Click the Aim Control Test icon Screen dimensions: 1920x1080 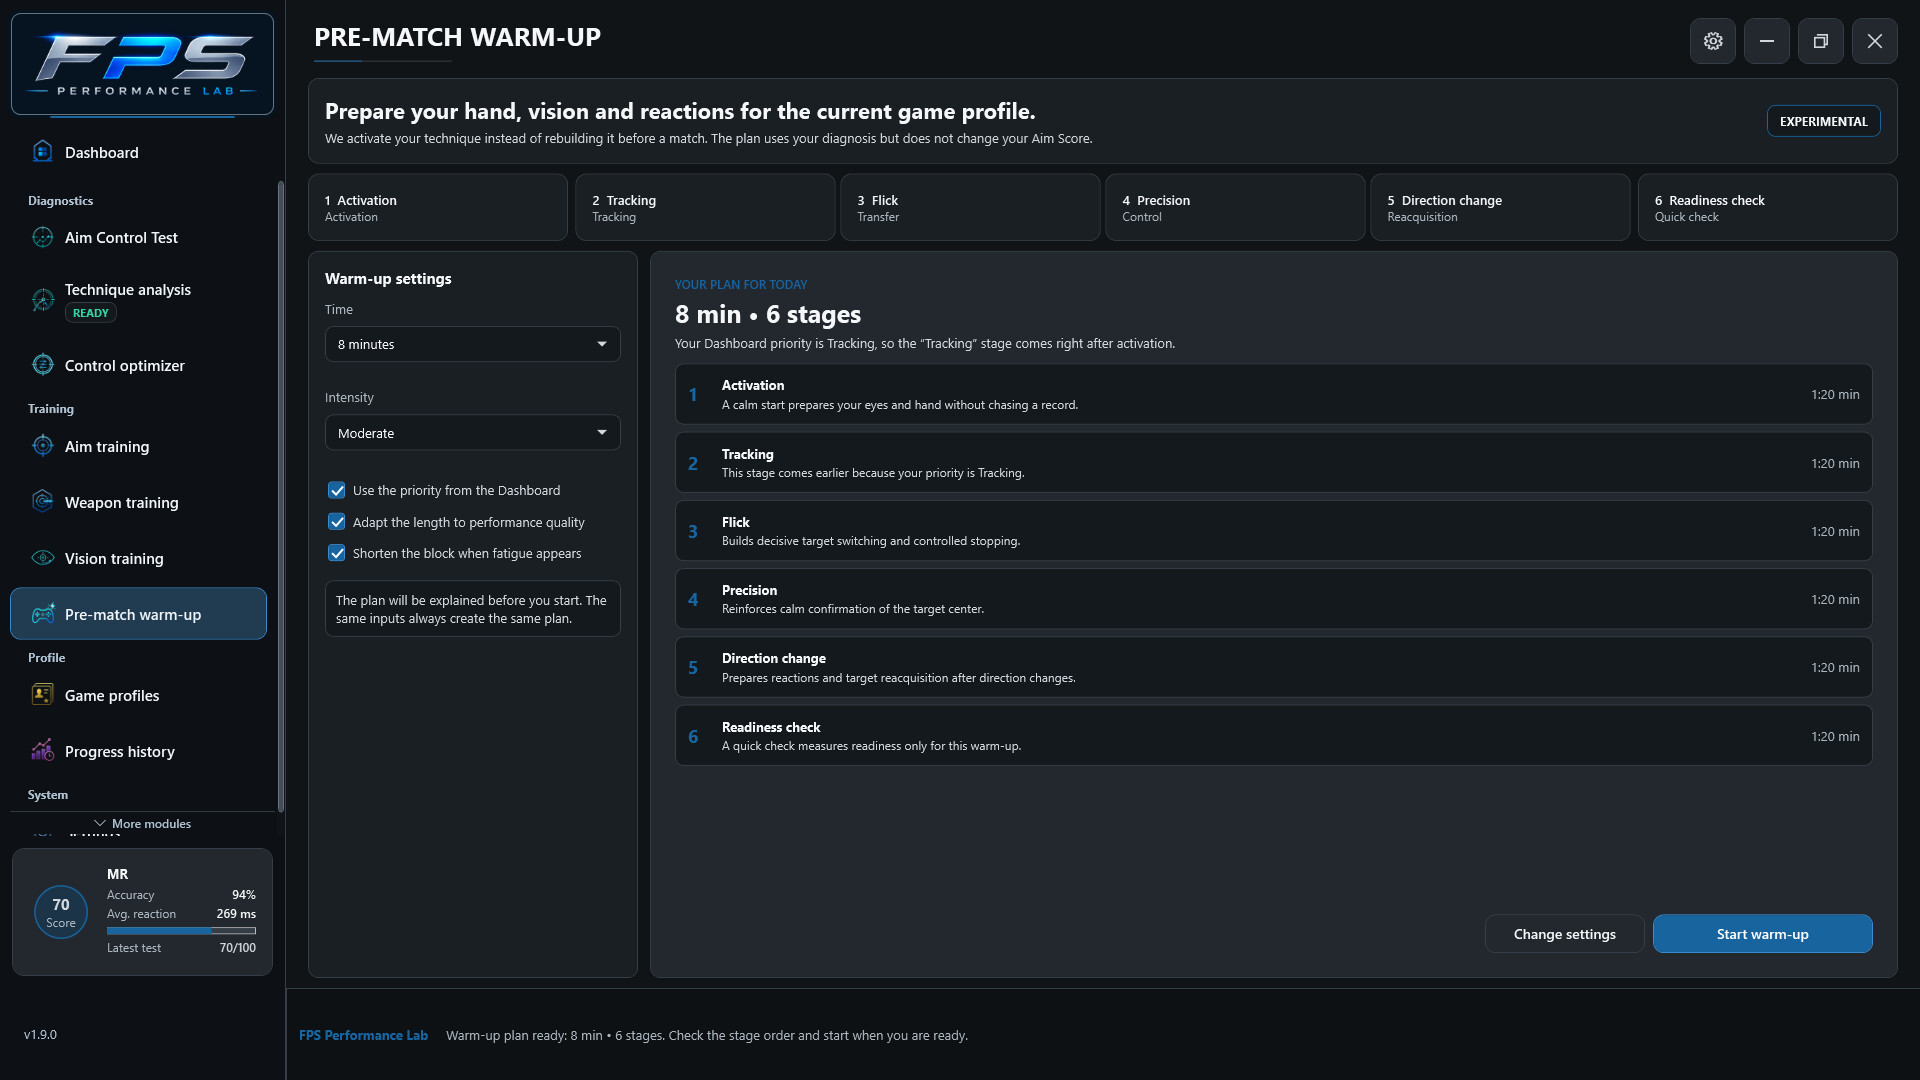pos(42,237)
